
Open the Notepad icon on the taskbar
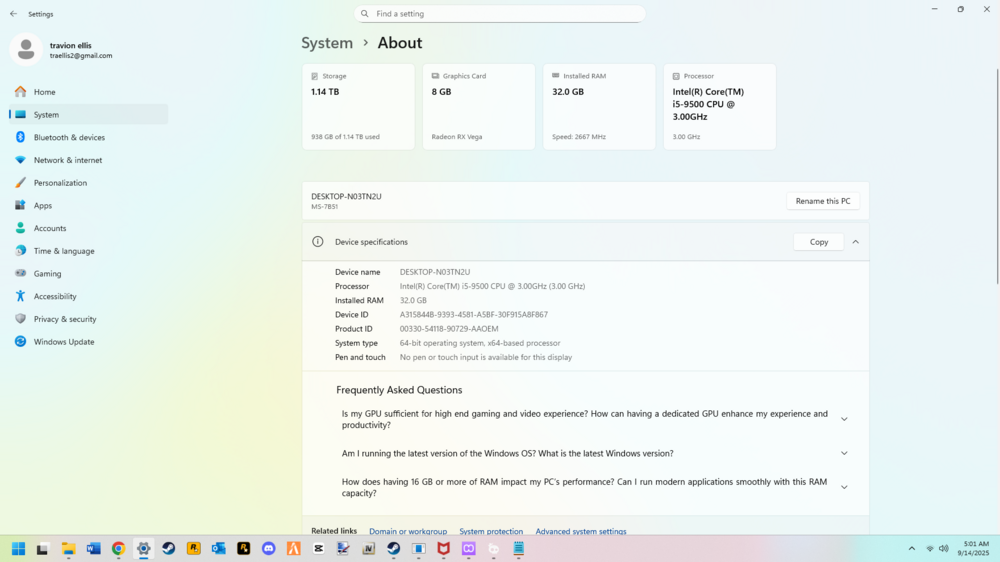518,549
